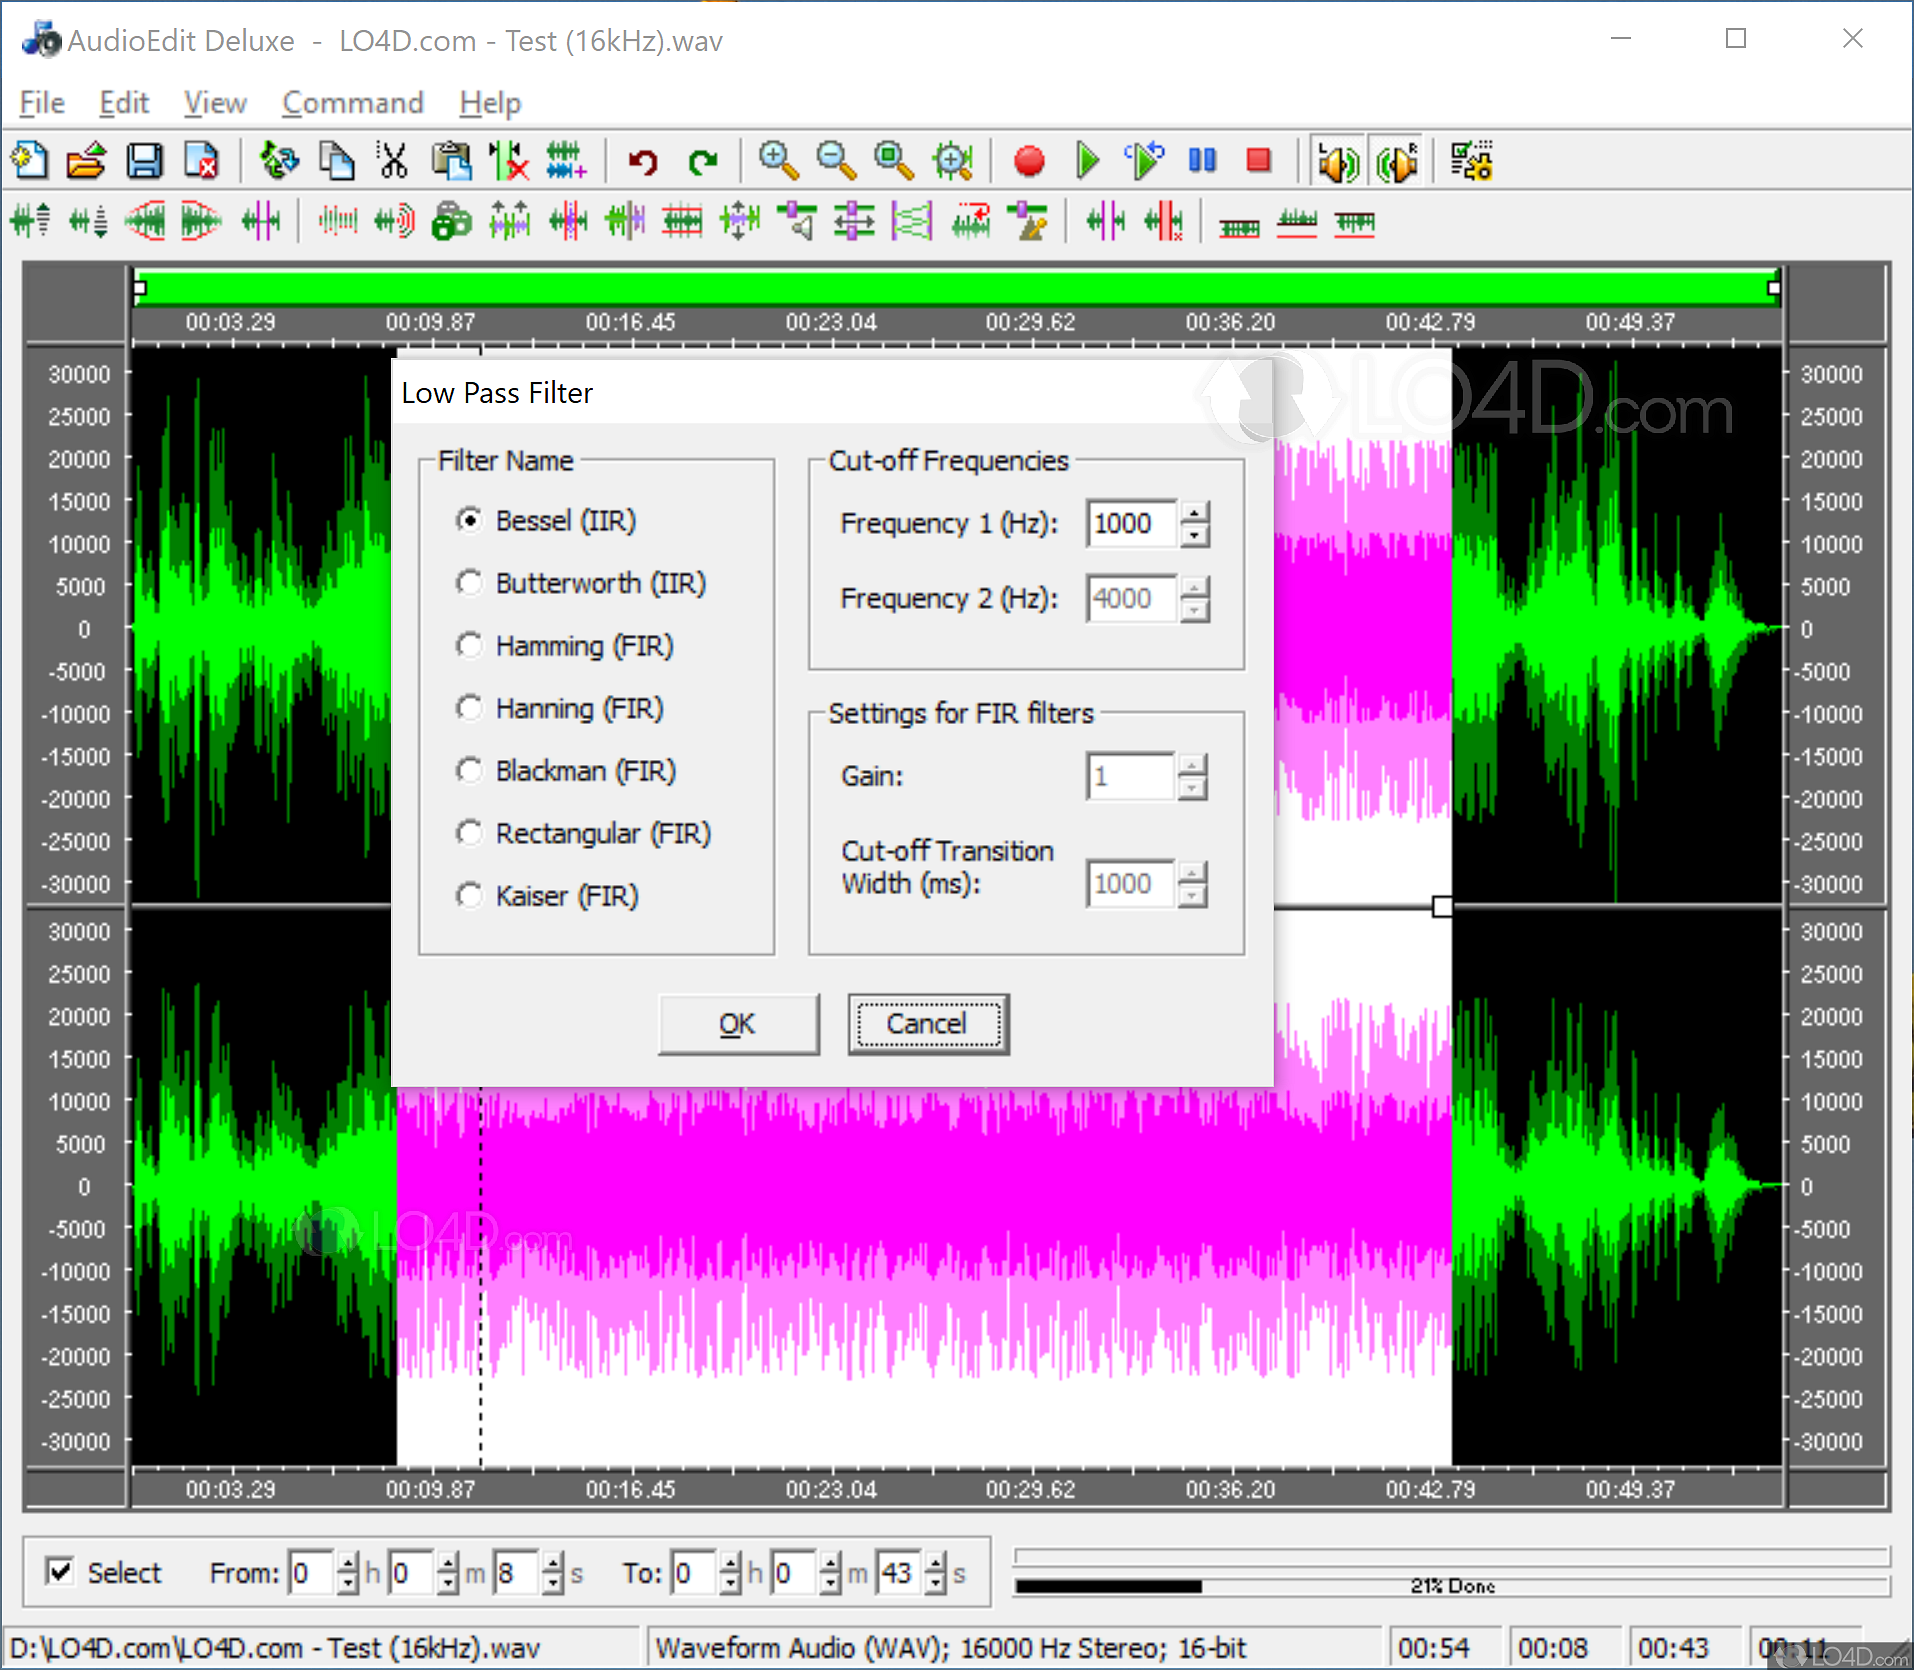Uncheck the Select checkbox
The height and width of the screenshot is (1670, 1914).
click(x=60, y=1572)
